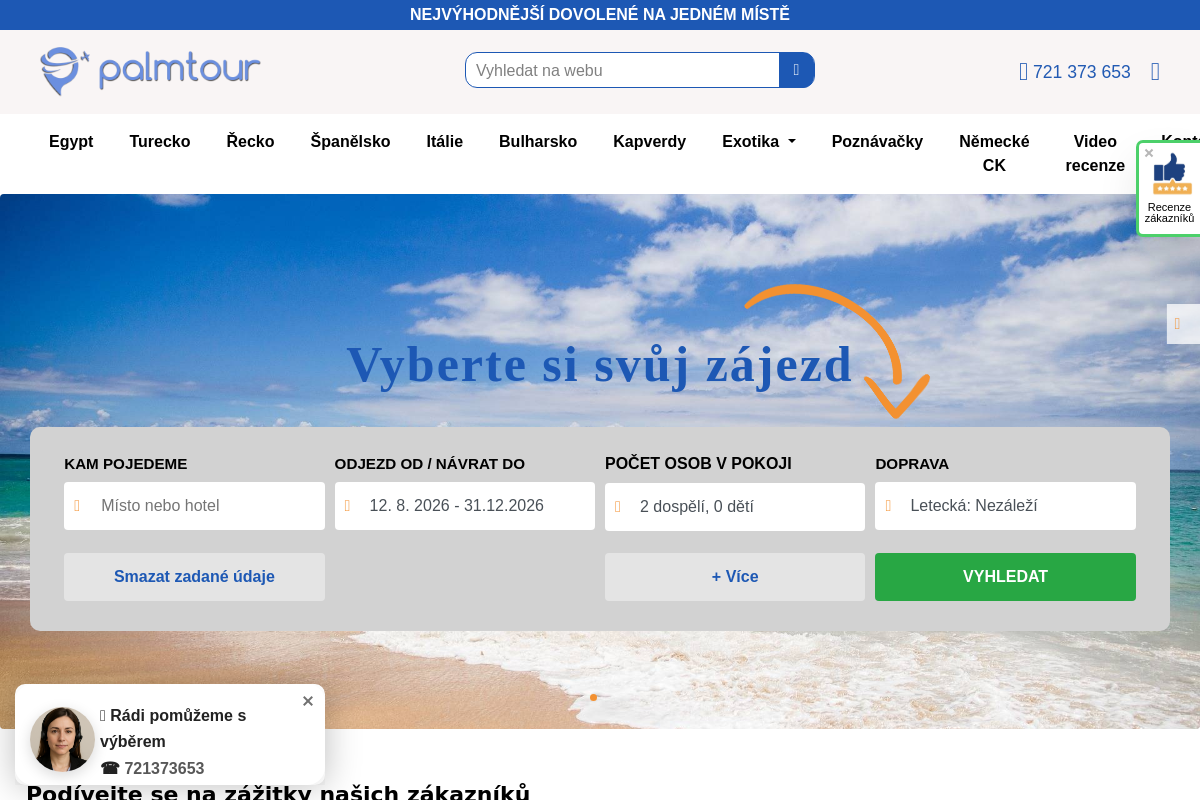Click Smazat zadané údaje button
Screen dimensions: 1200x800
pyautogui.click(x=194, y=577)
